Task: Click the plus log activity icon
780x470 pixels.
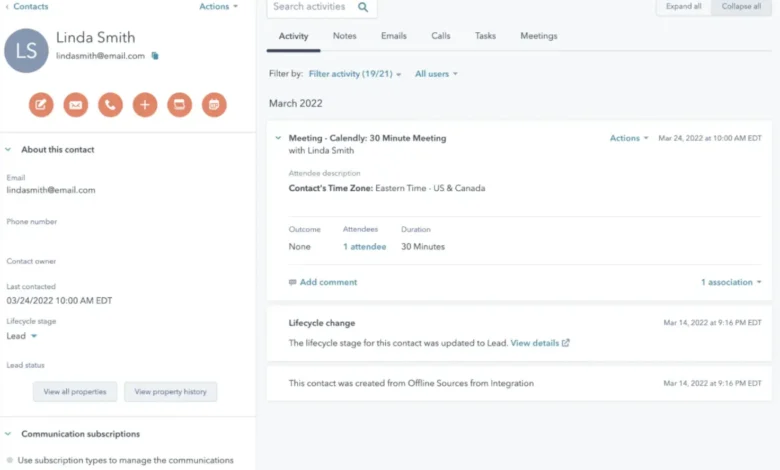Action: coord(145,104)
